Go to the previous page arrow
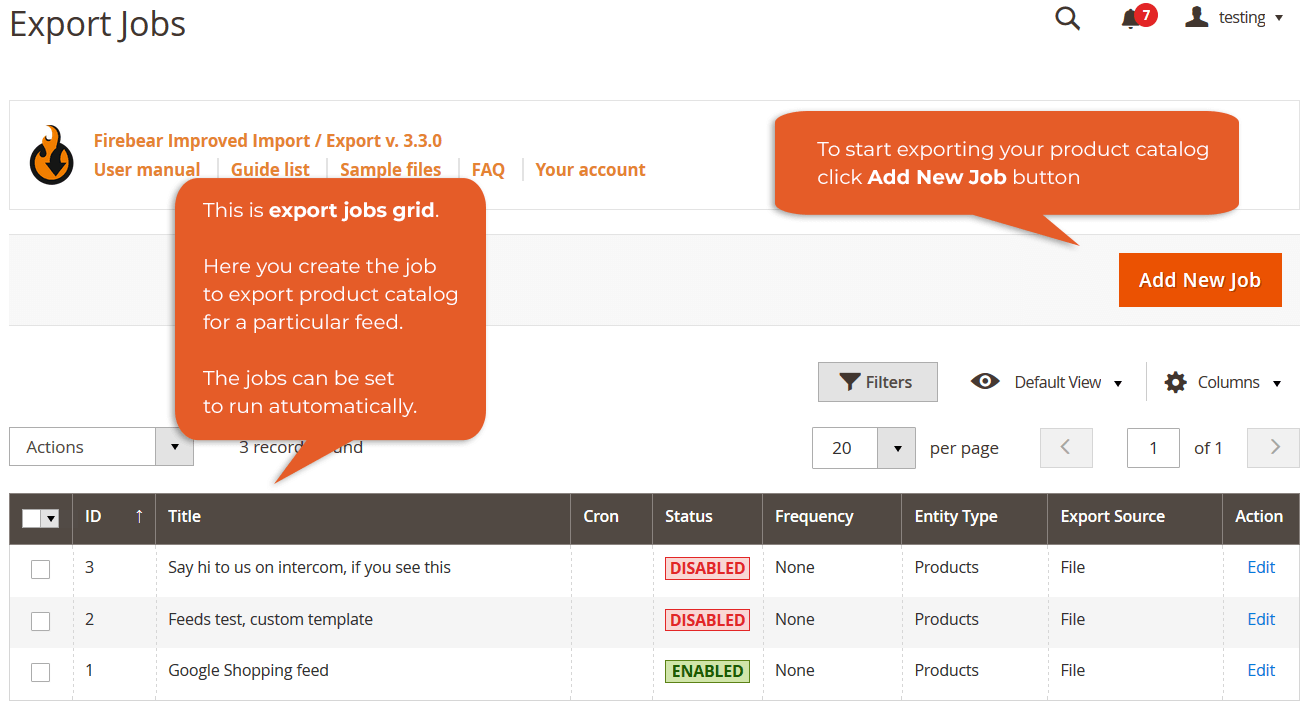 coord(1066,448)
